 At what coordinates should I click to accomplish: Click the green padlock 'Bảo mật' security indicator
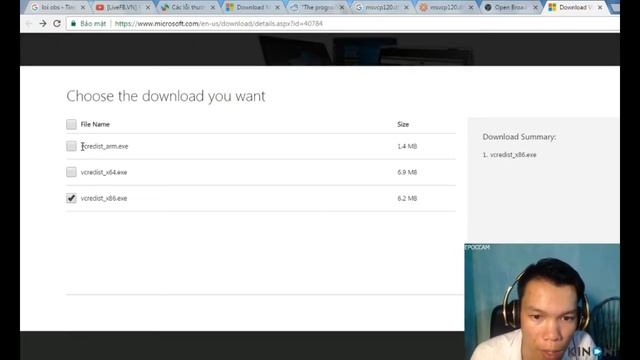(88, 24)
